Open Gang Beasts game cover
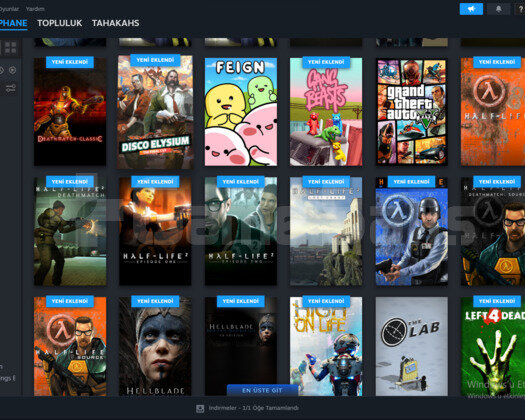Image resolution: width=525 pixels, height=420 pixels. (x=326, y=112)
